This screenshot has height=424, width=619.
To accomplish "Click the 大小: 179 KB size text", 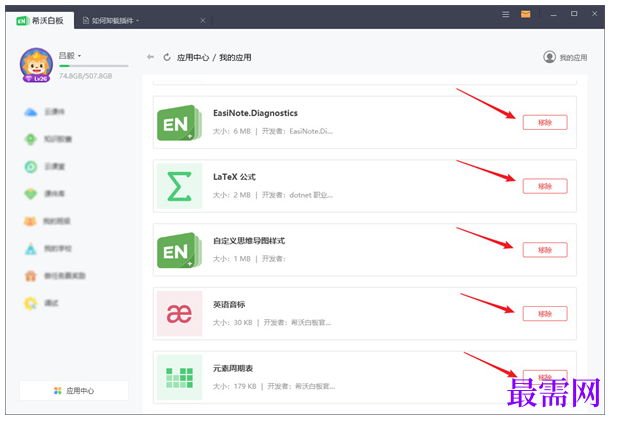I will [x=234, y=386].
